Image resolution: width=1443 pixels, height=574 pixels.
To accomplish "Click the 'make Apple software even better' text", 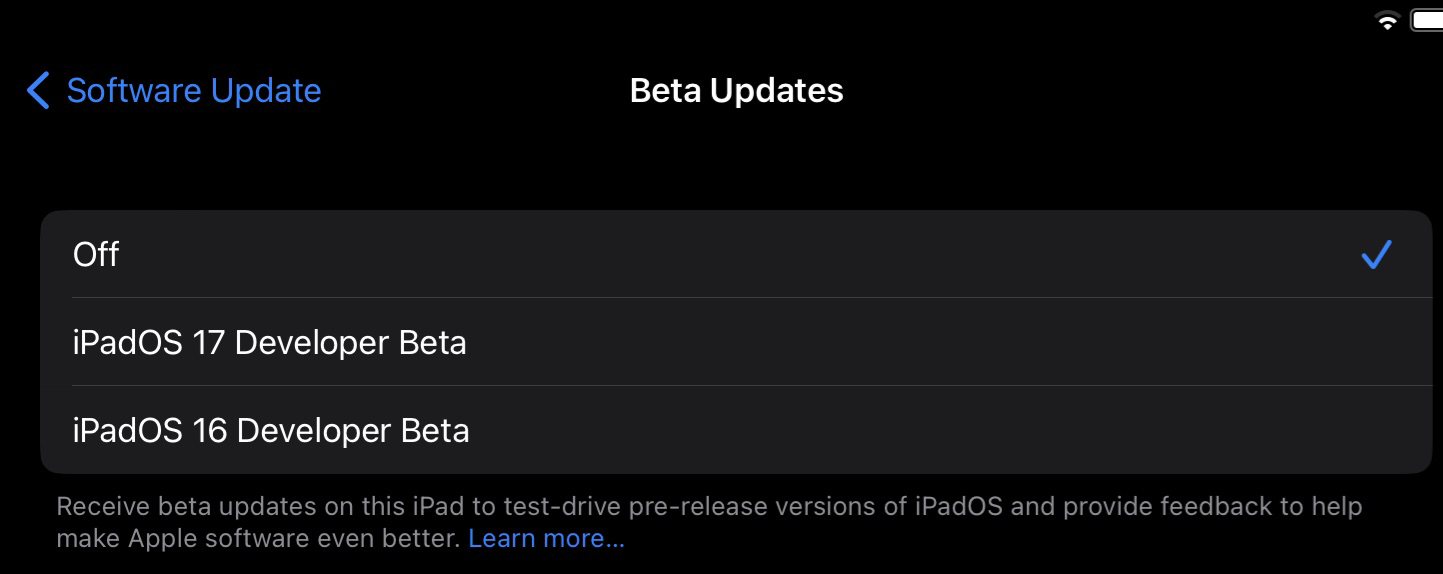I will 259,538.
